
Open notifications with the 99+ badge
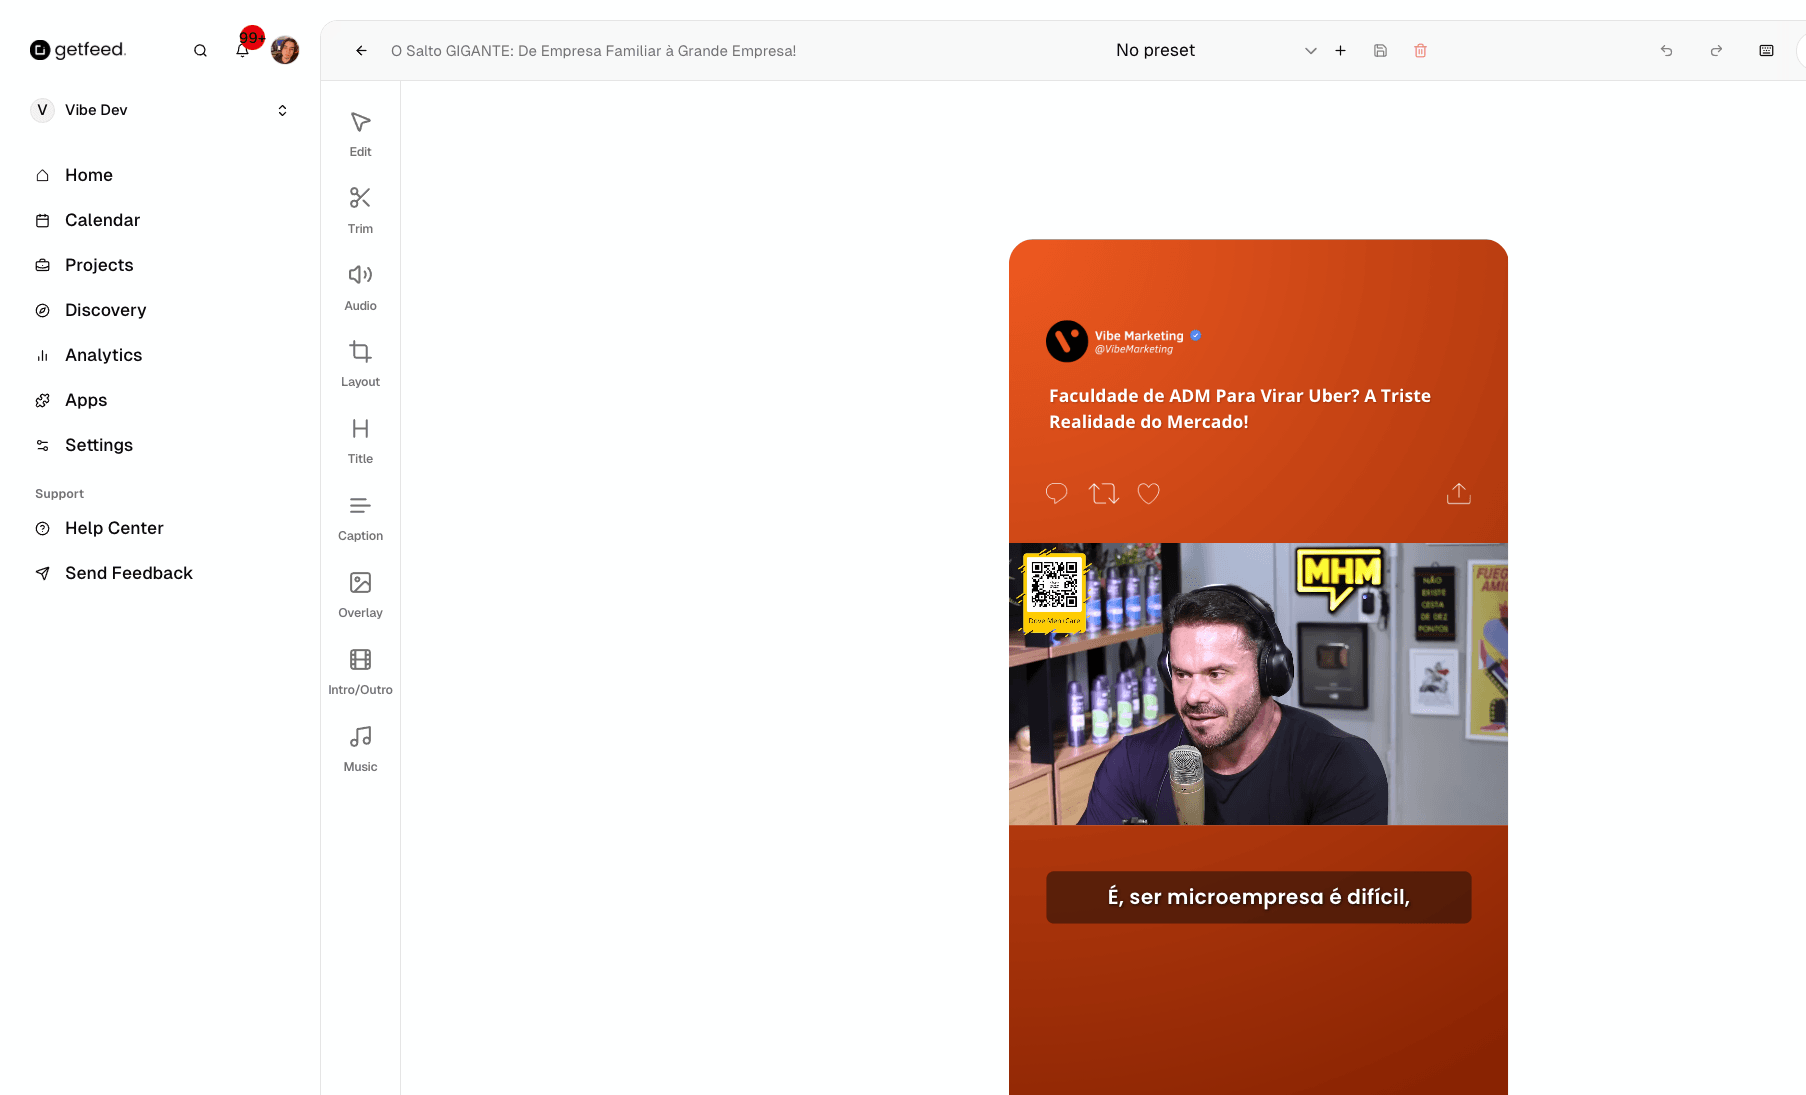(x=243, y=49)
